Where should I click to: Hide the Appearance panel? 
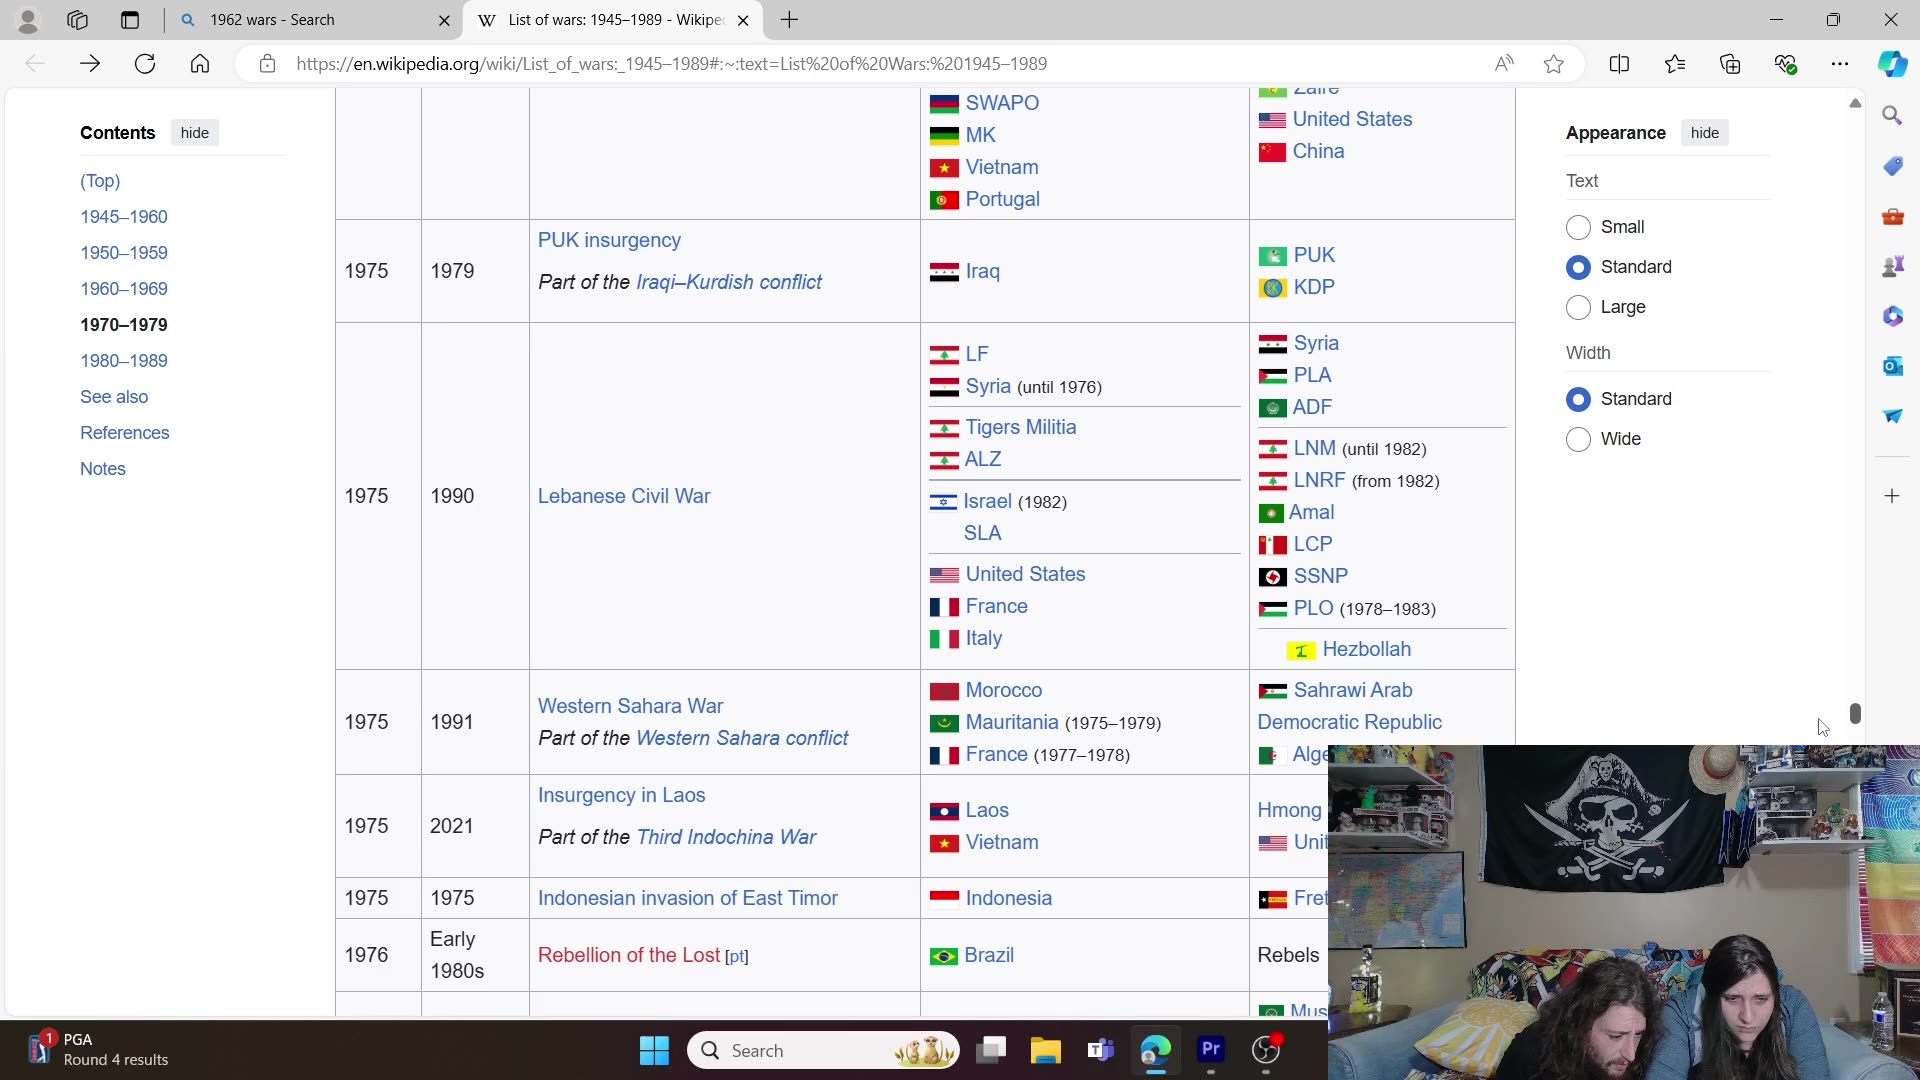coord(1705,133)
